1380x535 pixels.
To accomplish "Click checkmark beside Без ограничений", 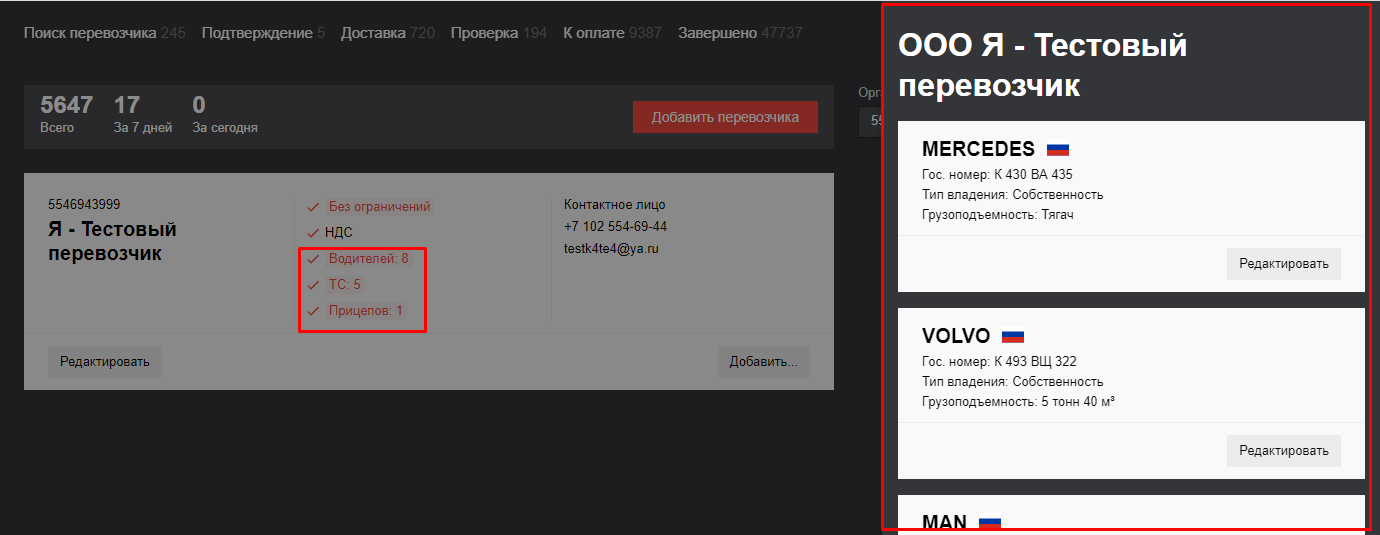I will click(x=313, y=207).
